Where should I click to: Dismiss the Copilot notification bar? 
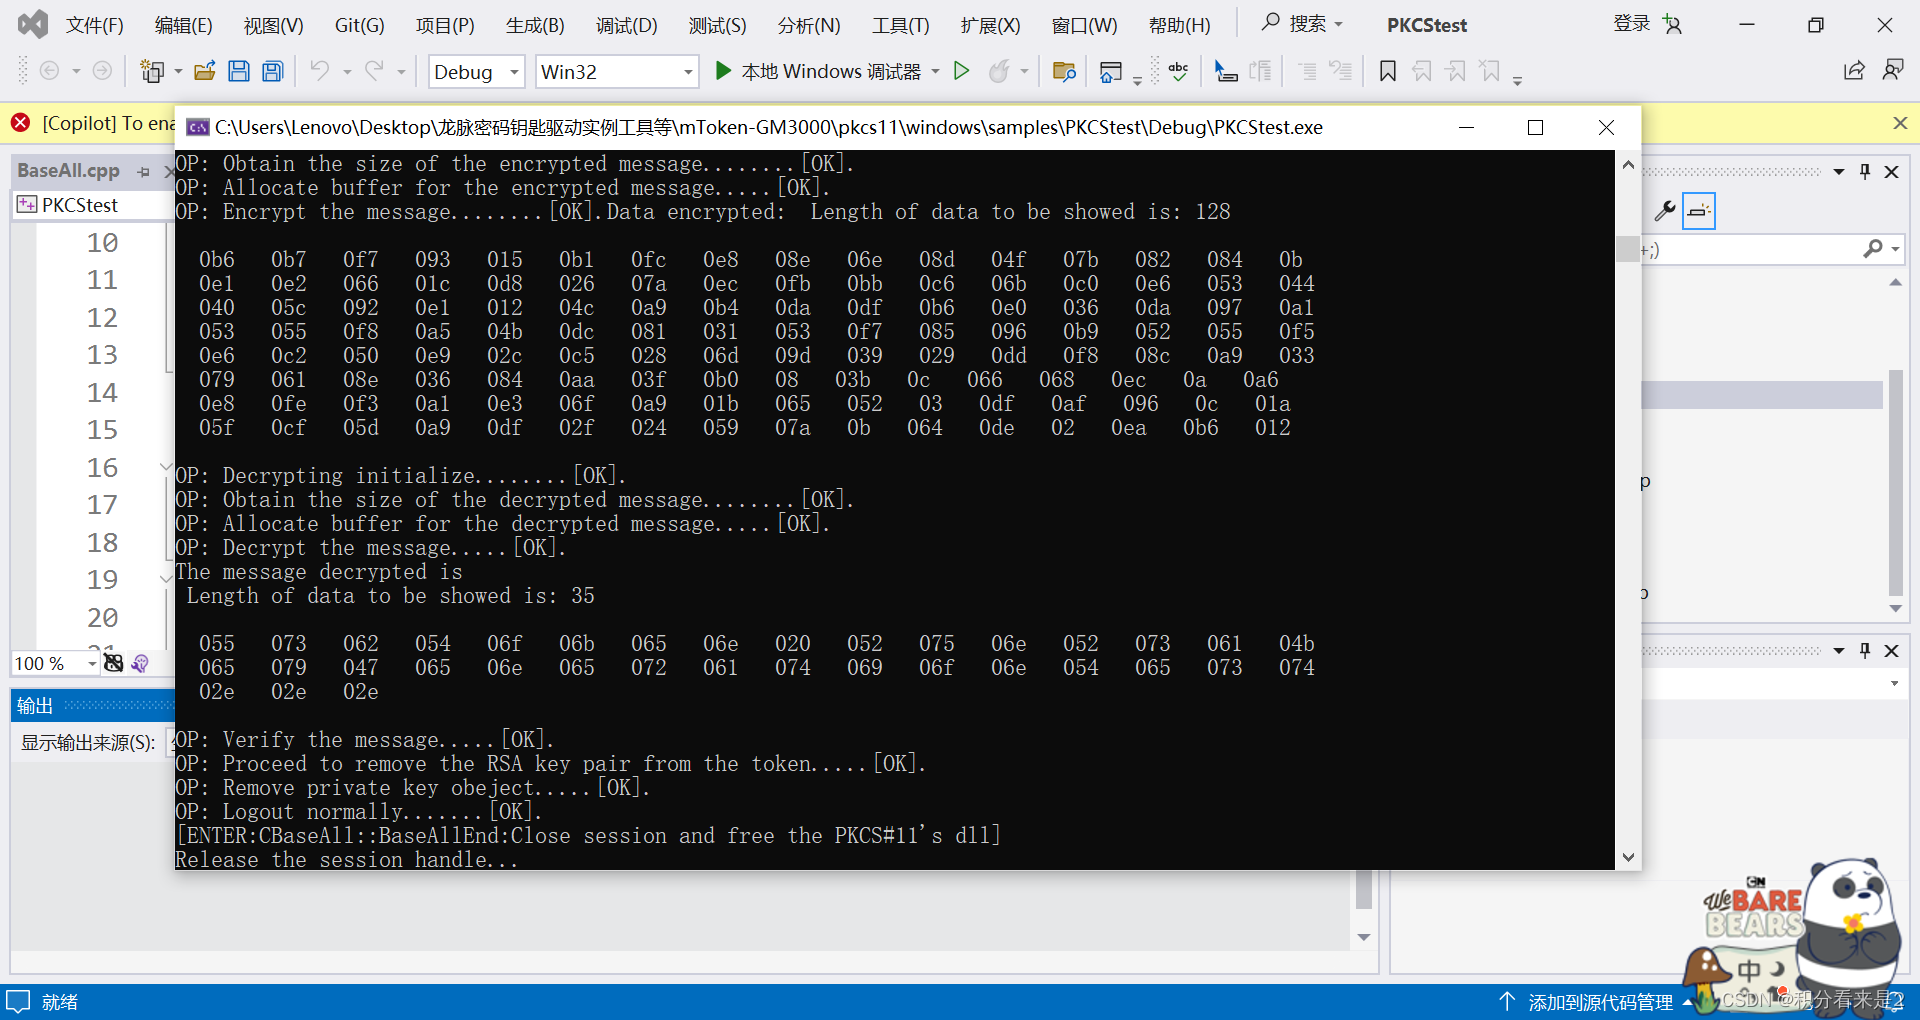tap(1900, 123)
